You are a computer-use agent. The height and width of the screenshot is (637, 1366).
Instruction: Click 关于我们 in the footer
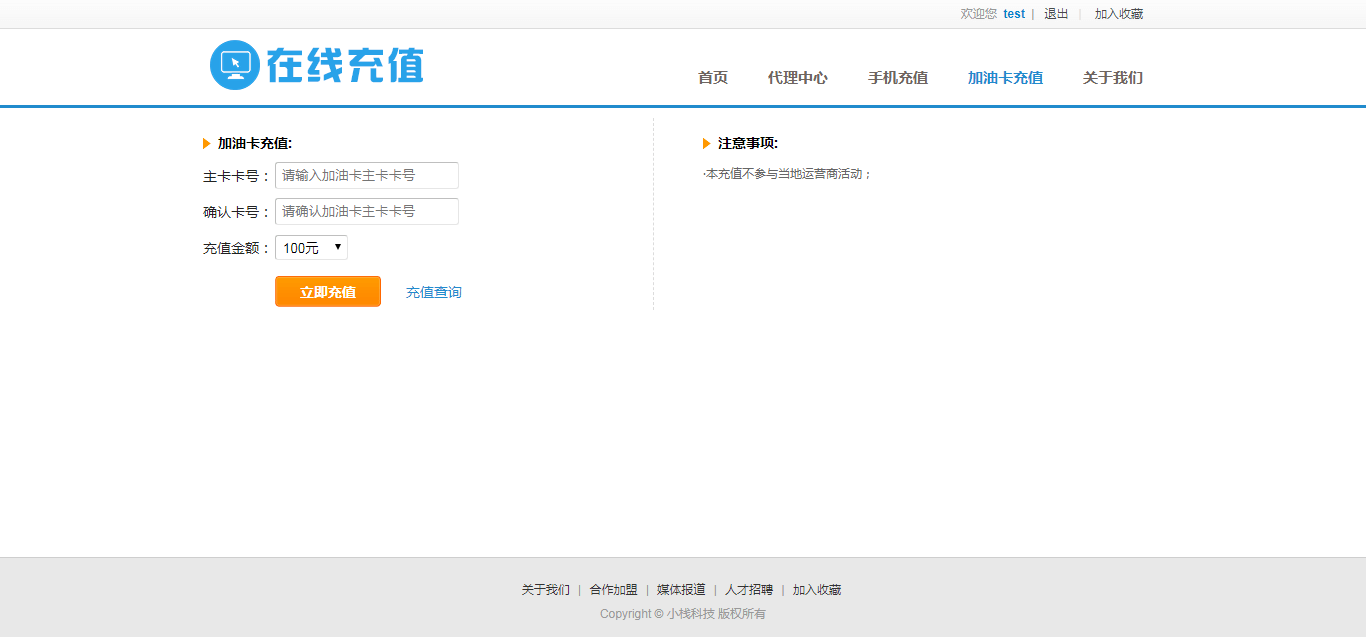[545, 590]
